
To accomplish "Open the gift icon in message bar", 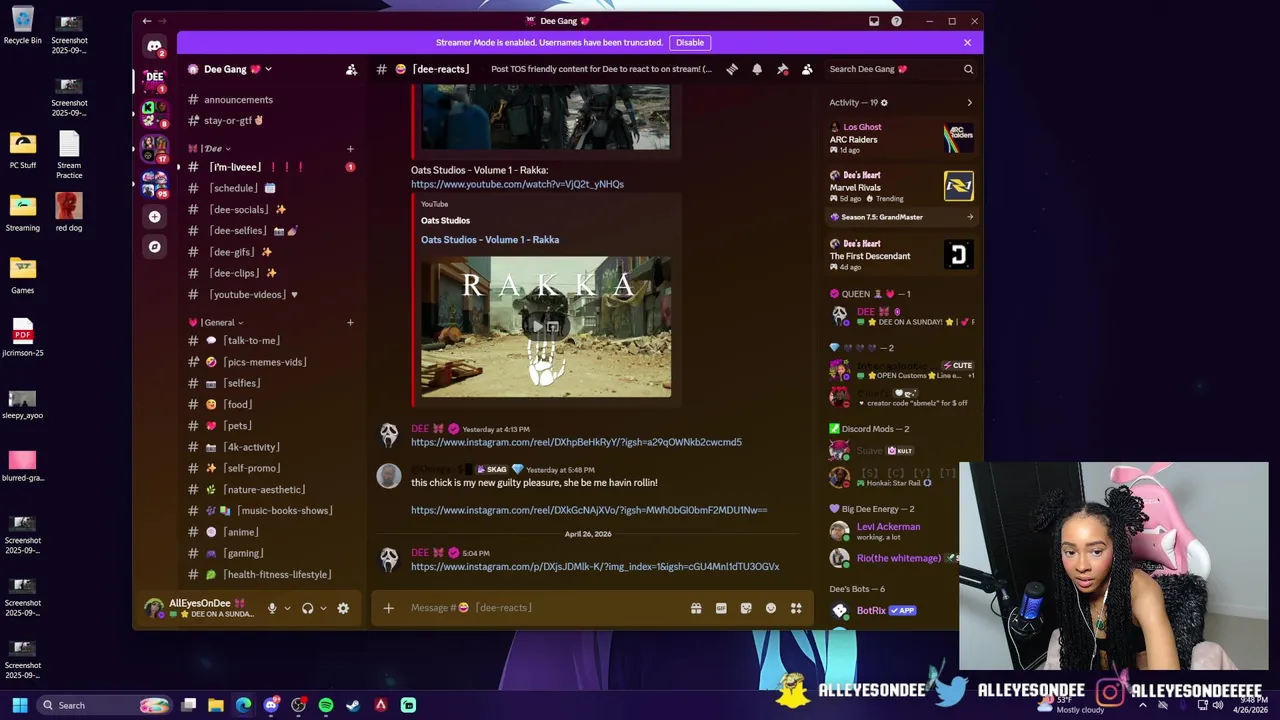I will click(x=696, y=608).
